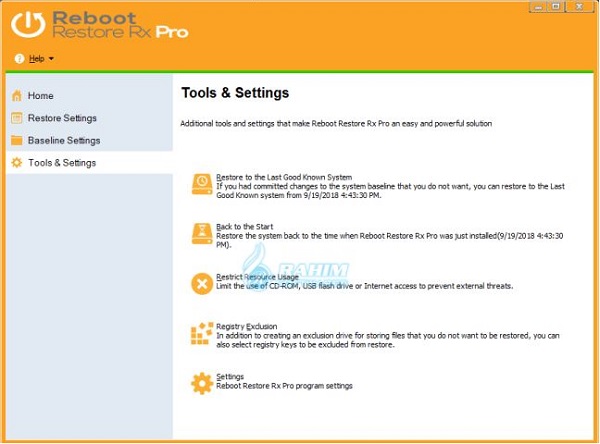This screenshot has width=600, height=444.
Task: Open the Baseline Settings tab
Action: coord(90,140)
